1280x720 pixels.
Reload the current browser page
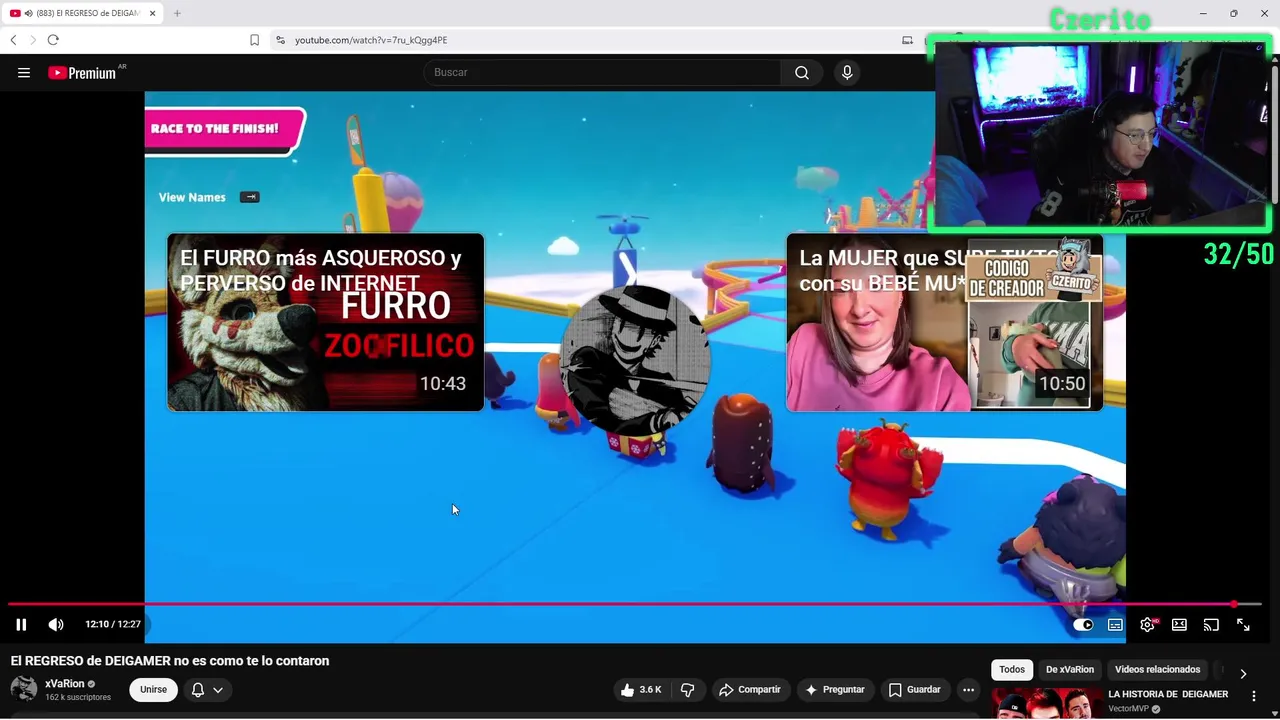(53, 40)
